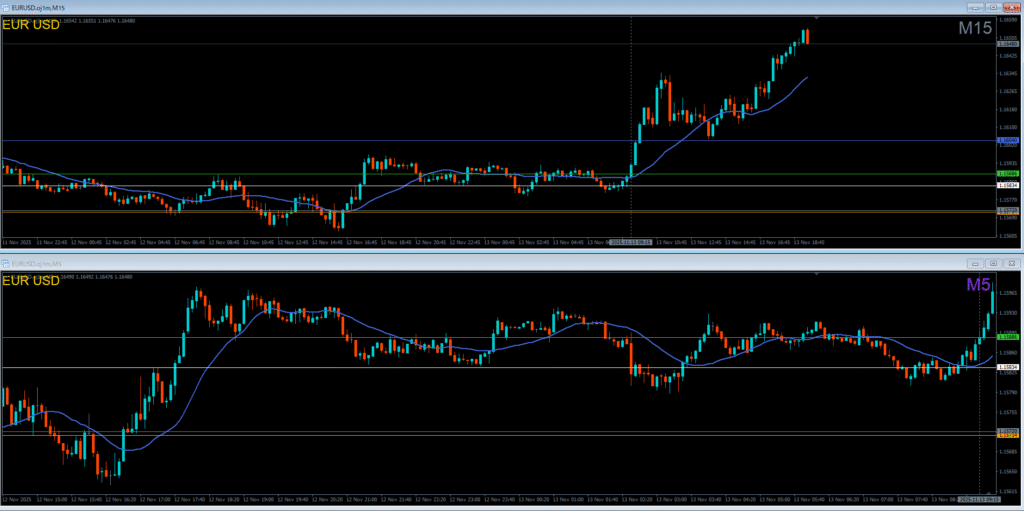Select the blue 1.16040 price label in M15
The width and height of the screenshot is (1024, 511).
(1009, 141)
